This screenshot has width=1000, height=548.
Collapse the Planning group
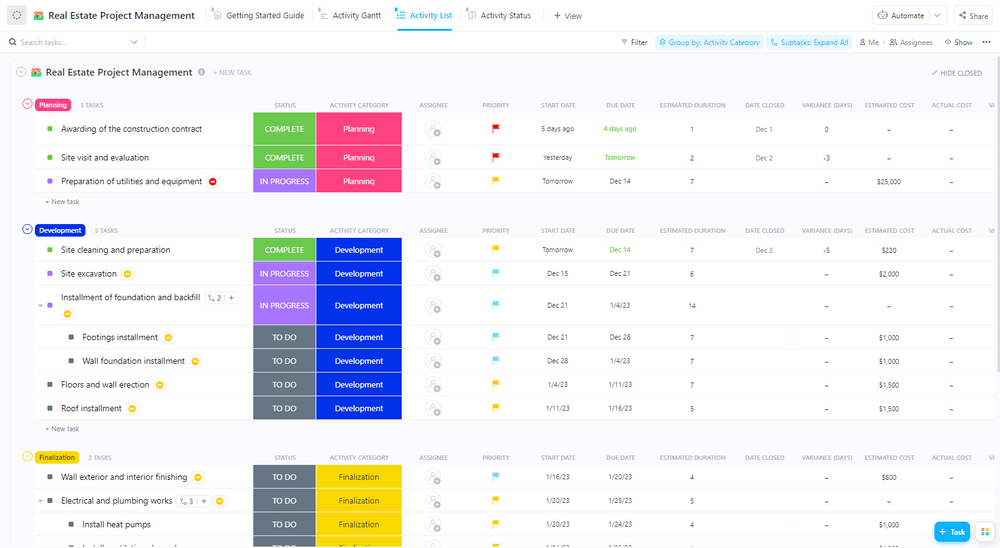(27, 104)
